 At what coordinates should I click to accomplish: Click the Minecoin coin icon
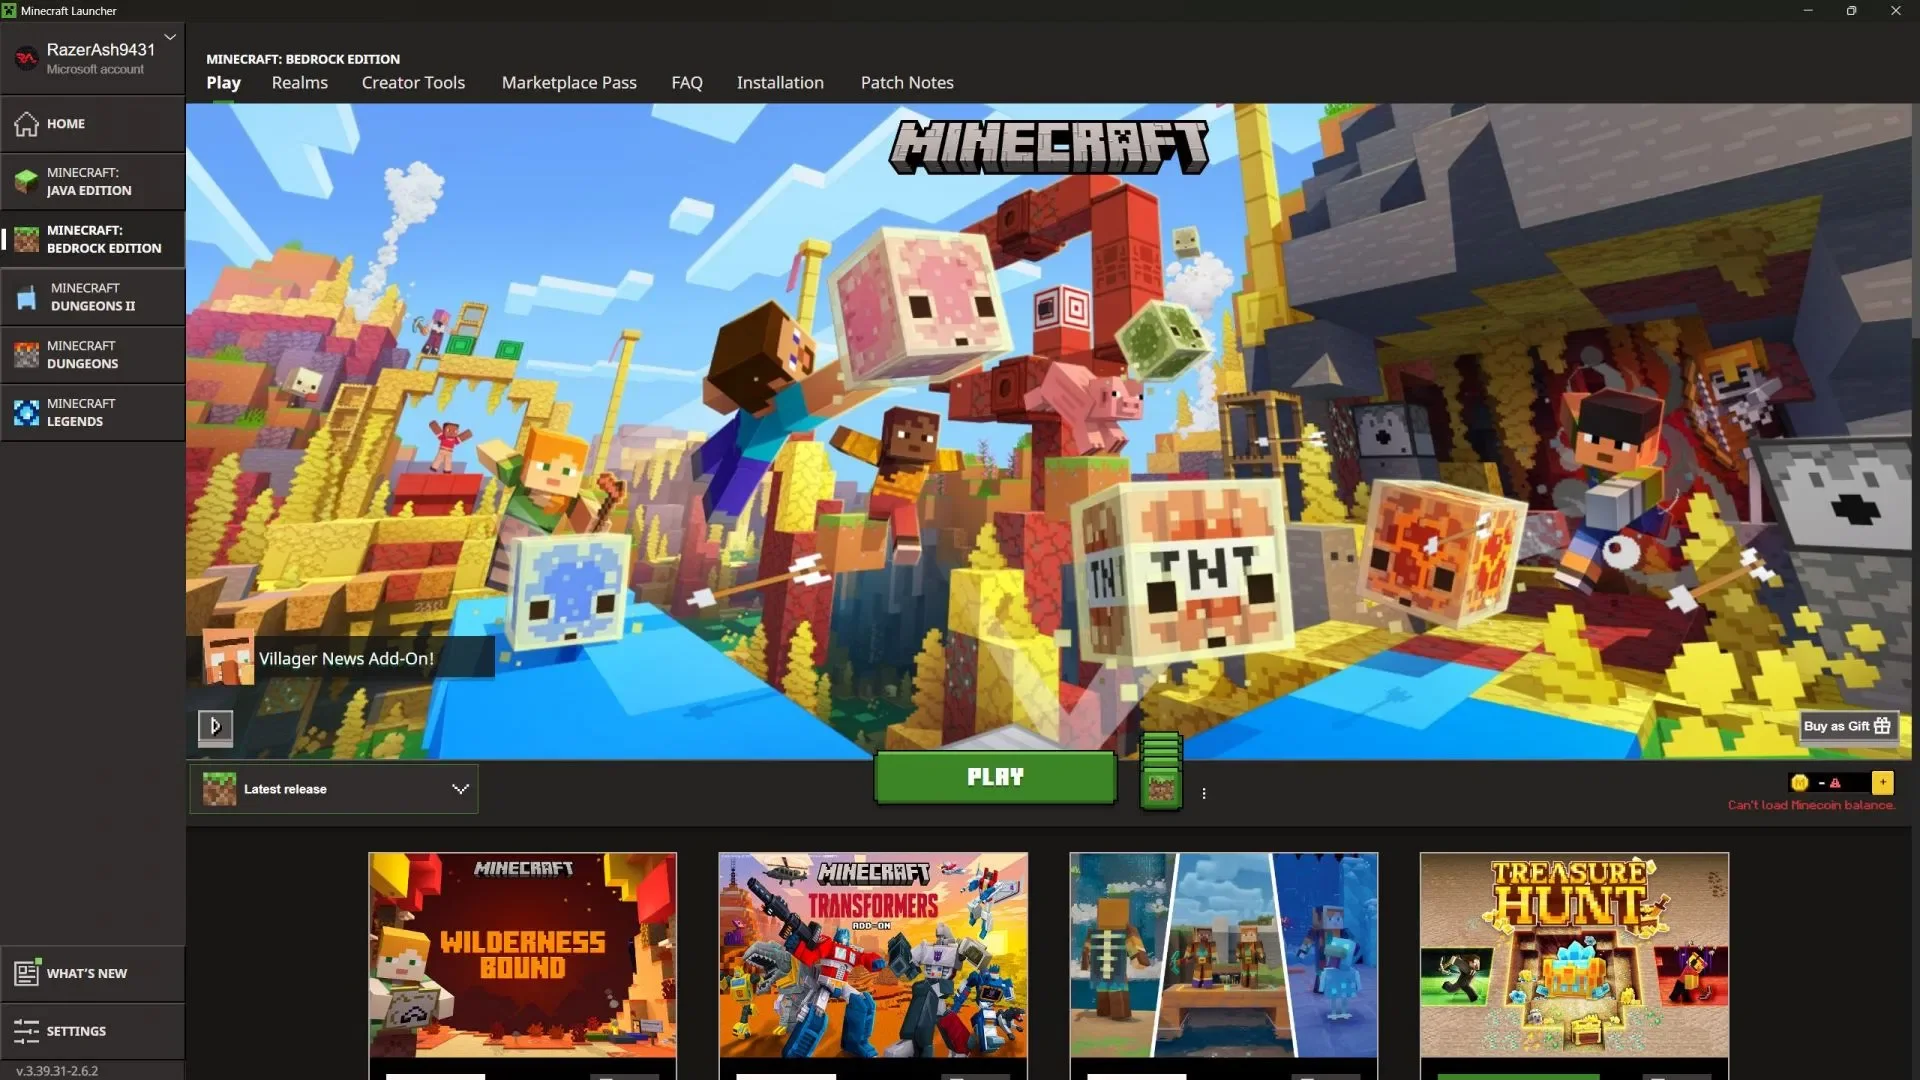point(1800,783)
